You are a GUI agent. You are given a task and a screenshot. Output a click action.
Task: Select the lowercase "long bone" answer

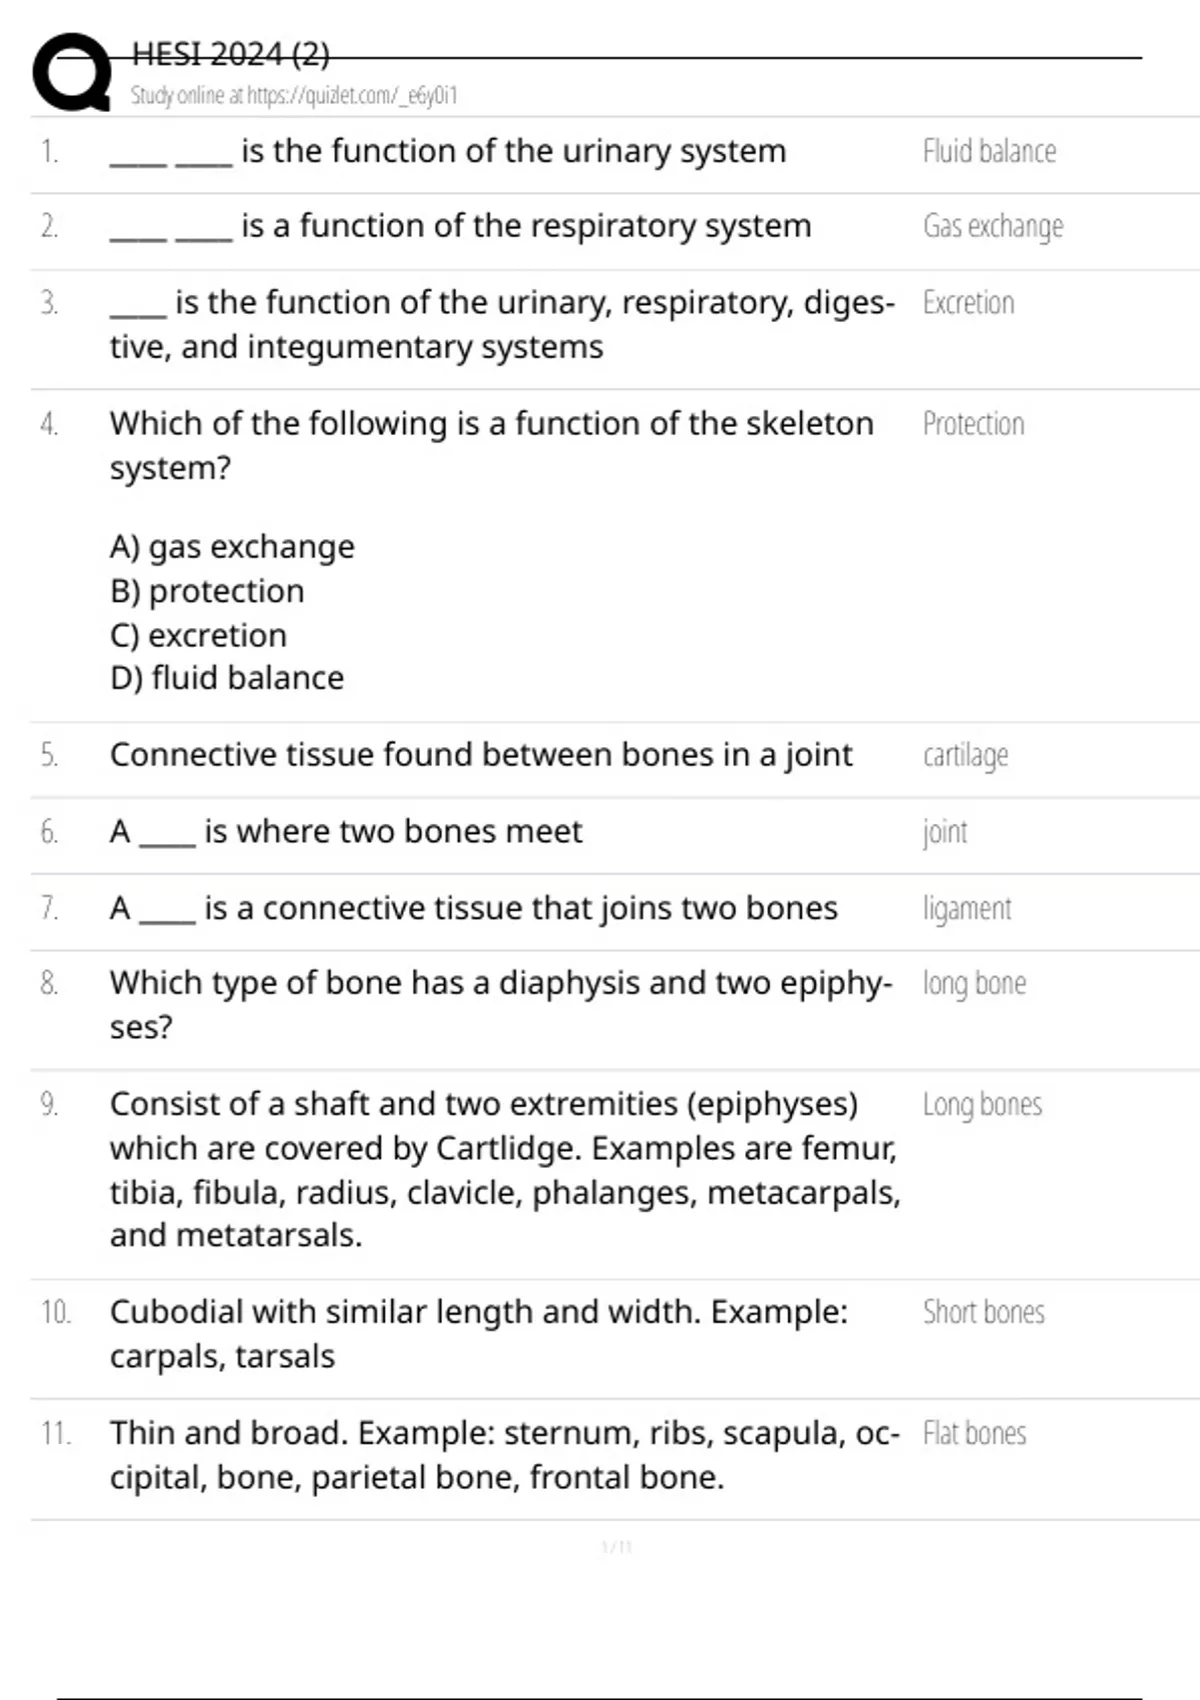coord(974,984)
